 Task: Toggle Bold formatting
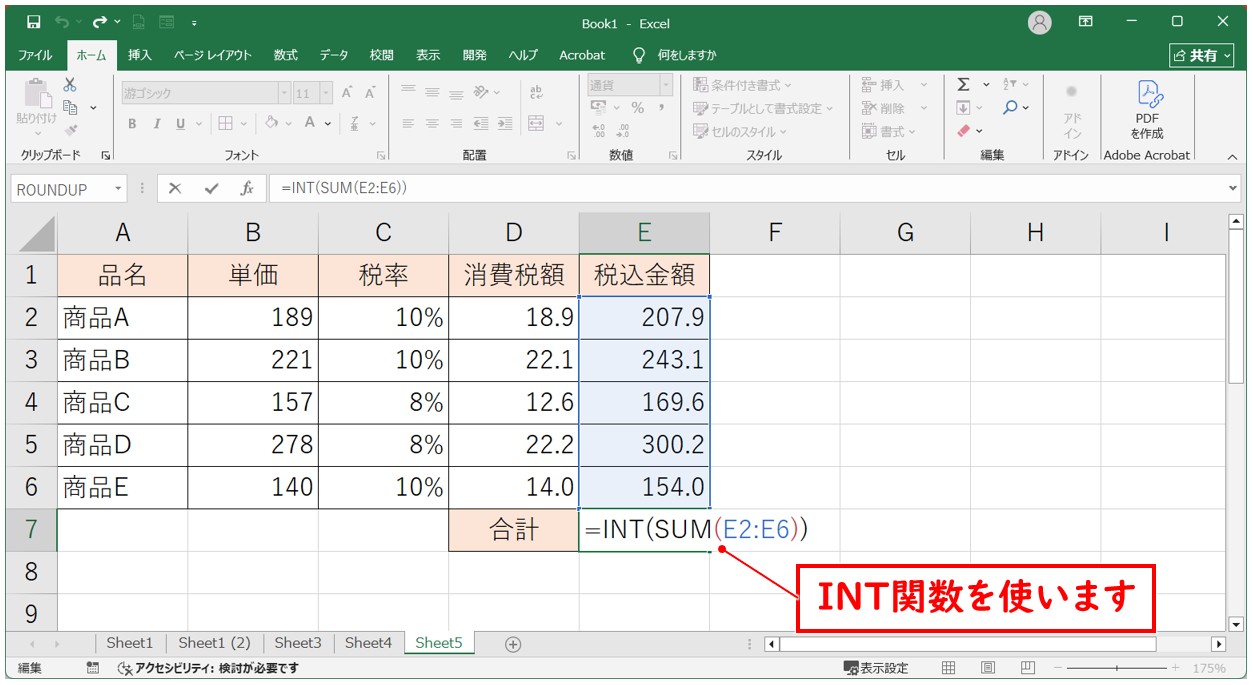click(132, 124)
